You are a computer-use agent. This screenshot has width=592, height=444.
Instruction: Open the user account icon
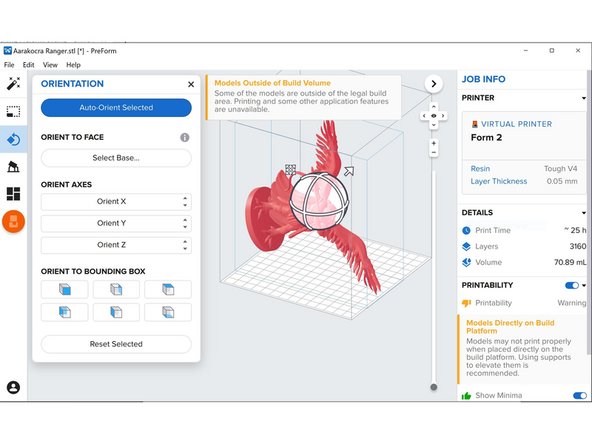(x=14, y=387)
